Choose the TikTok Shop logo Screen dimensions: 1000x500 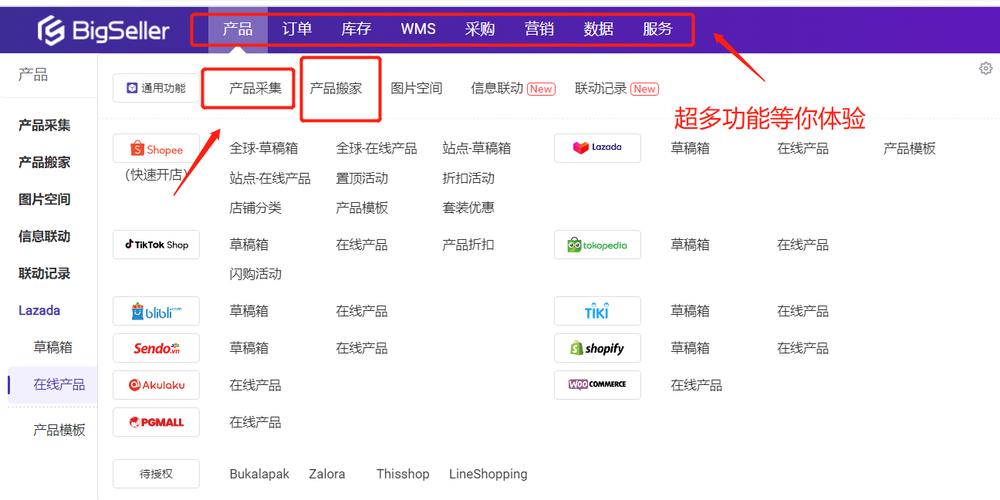pos(156,245)
